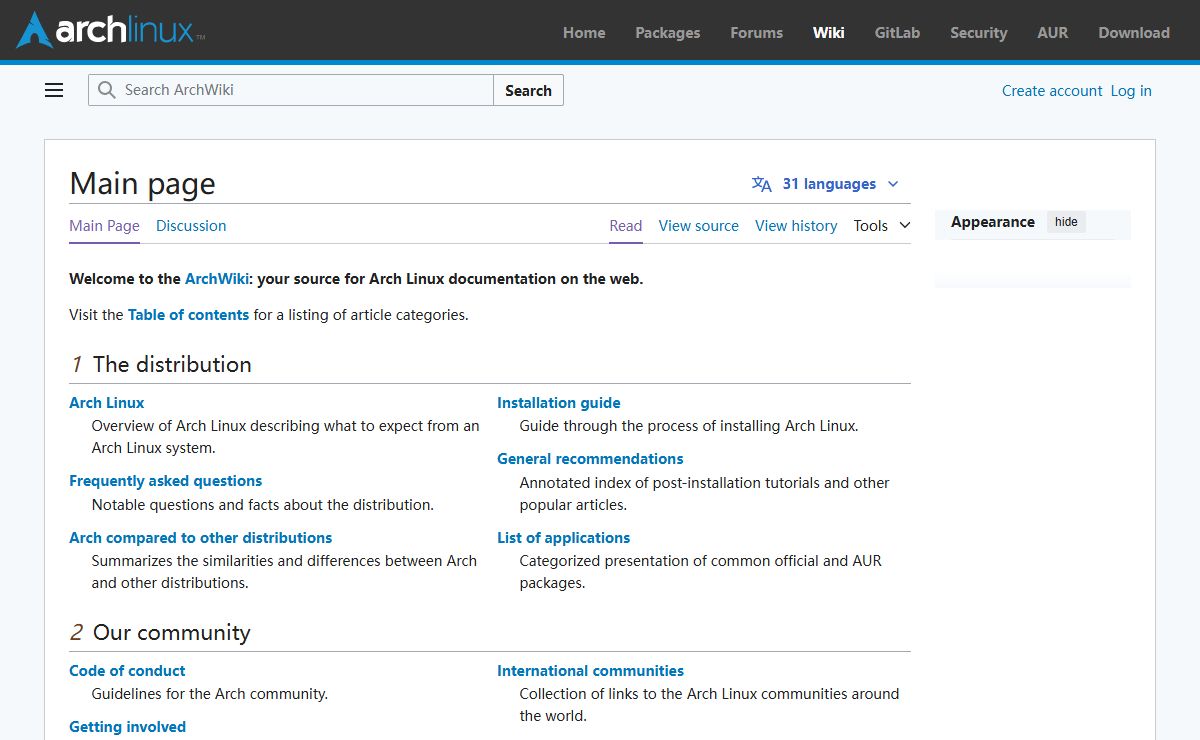Click the Appearance panel label
1200x740 pixels.
pos(992,222)
